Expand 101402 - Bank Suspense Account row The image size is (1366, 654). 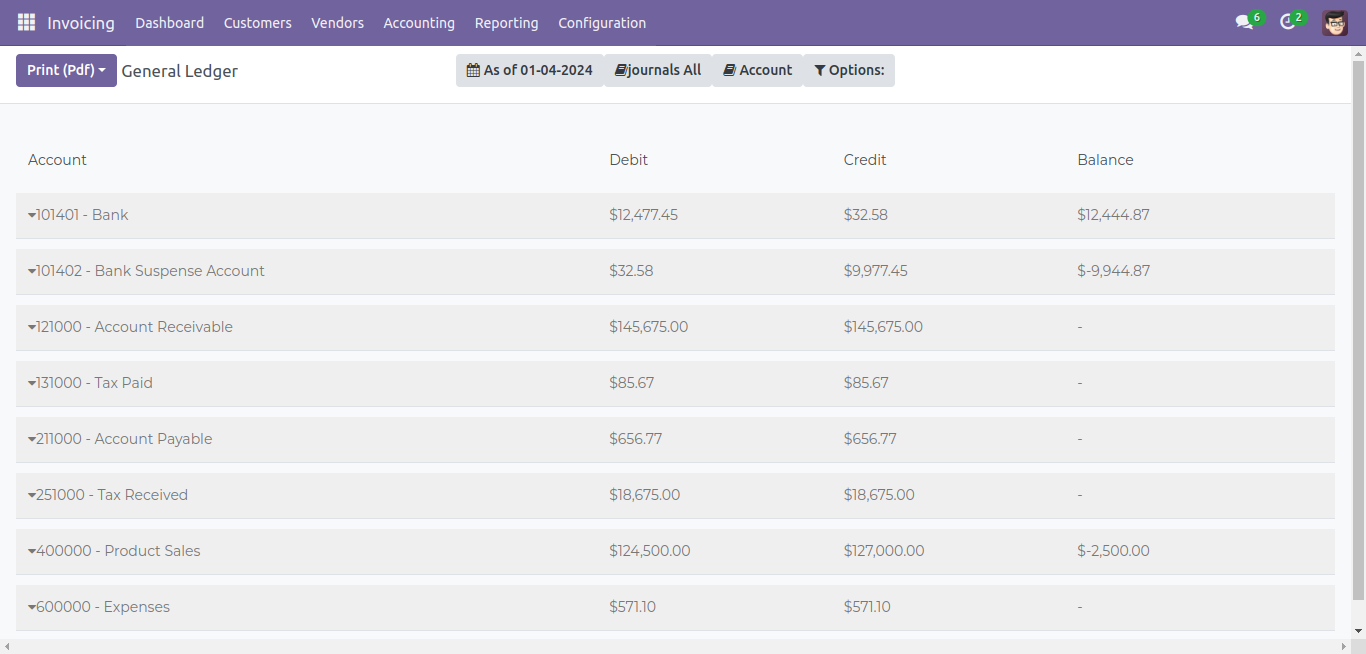pos(146,271)
